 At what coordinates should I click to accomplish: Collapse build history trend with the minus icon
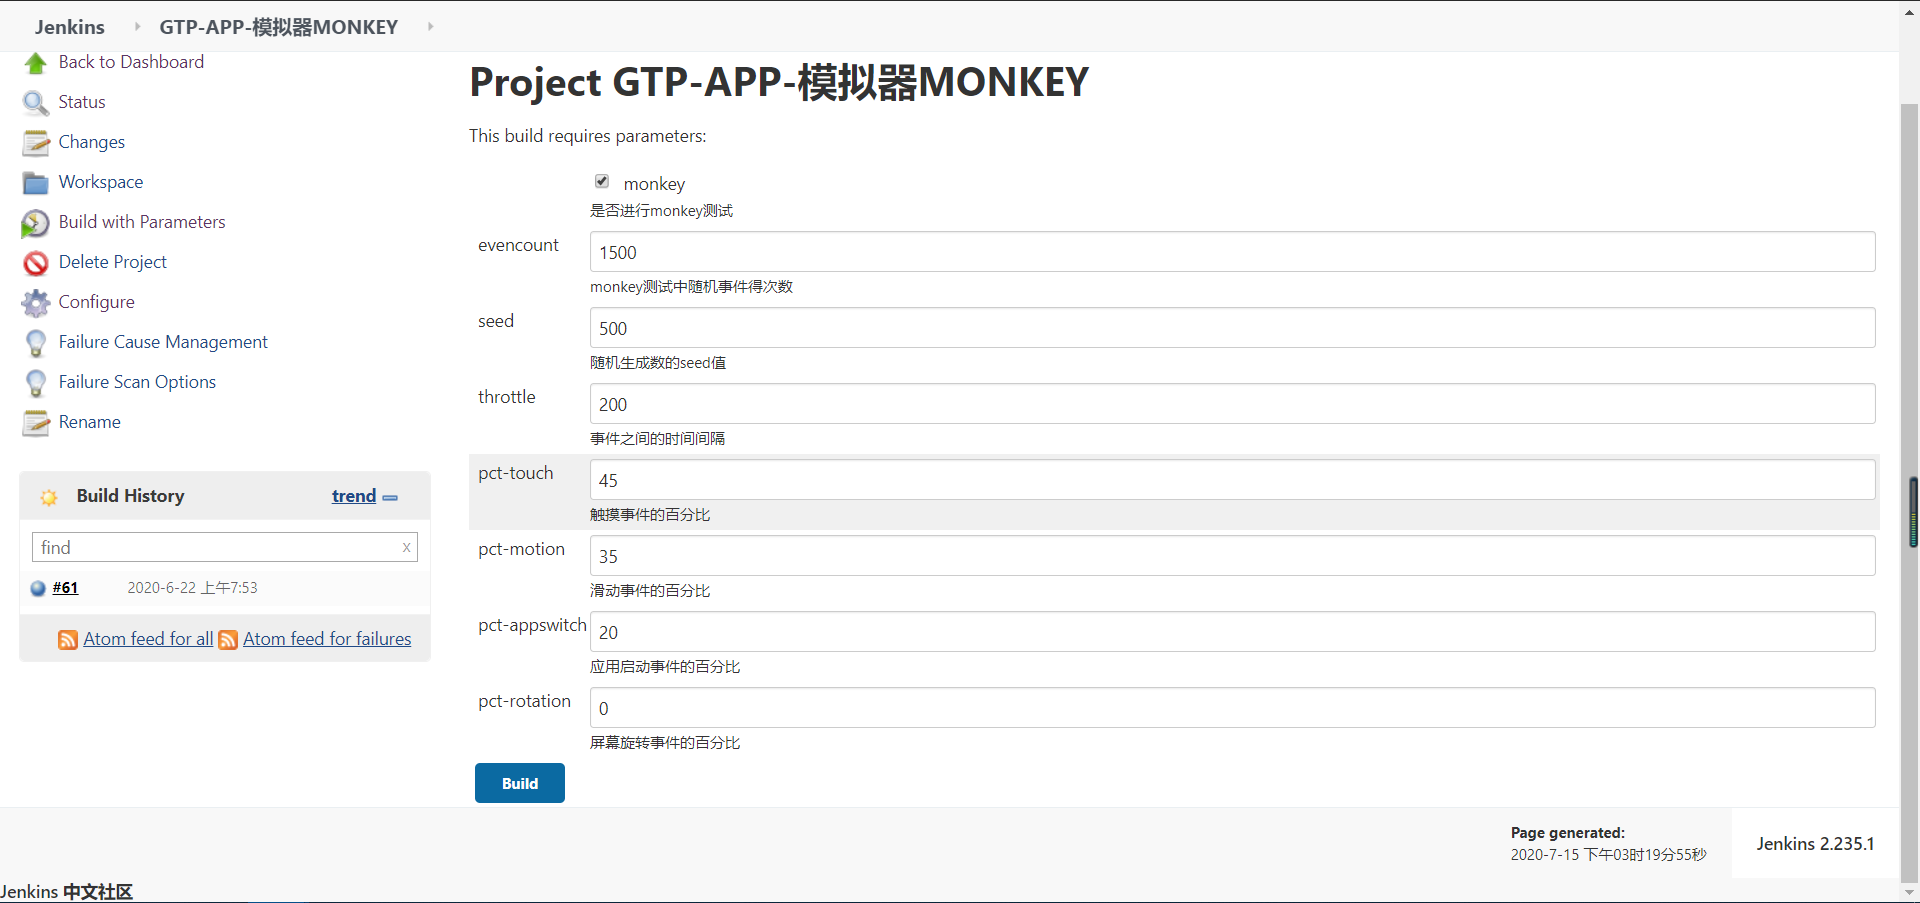pyautogui.click(x=390, y=497)
